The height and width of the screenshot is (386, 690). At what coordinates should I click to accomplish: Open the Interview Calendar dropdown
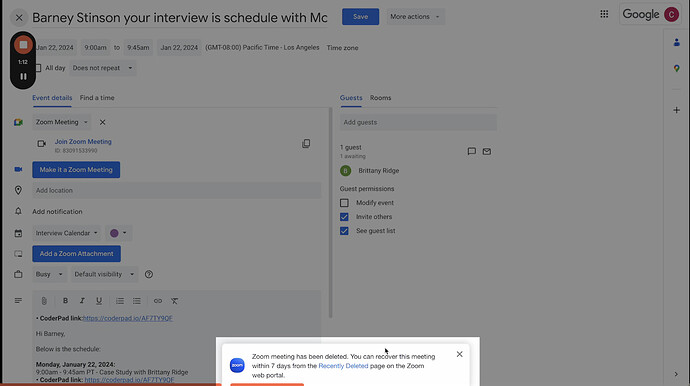point(66,233)
